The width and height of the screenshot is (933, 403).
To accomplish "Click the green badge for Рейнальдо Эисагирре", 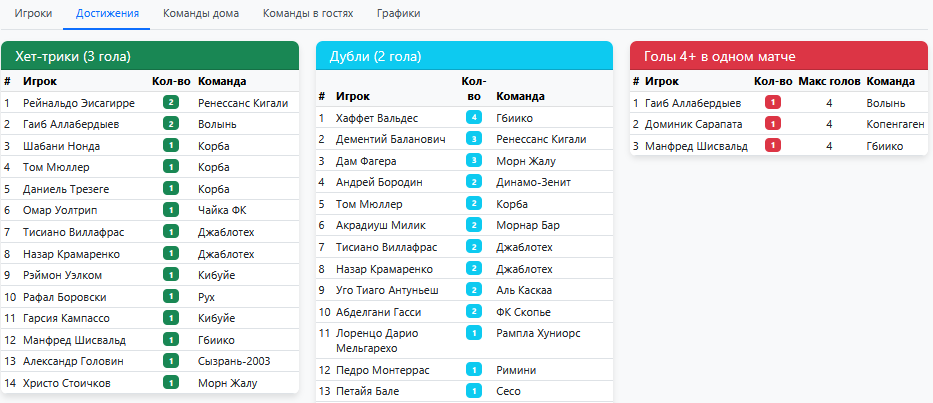I will click(x=171, y=102).
